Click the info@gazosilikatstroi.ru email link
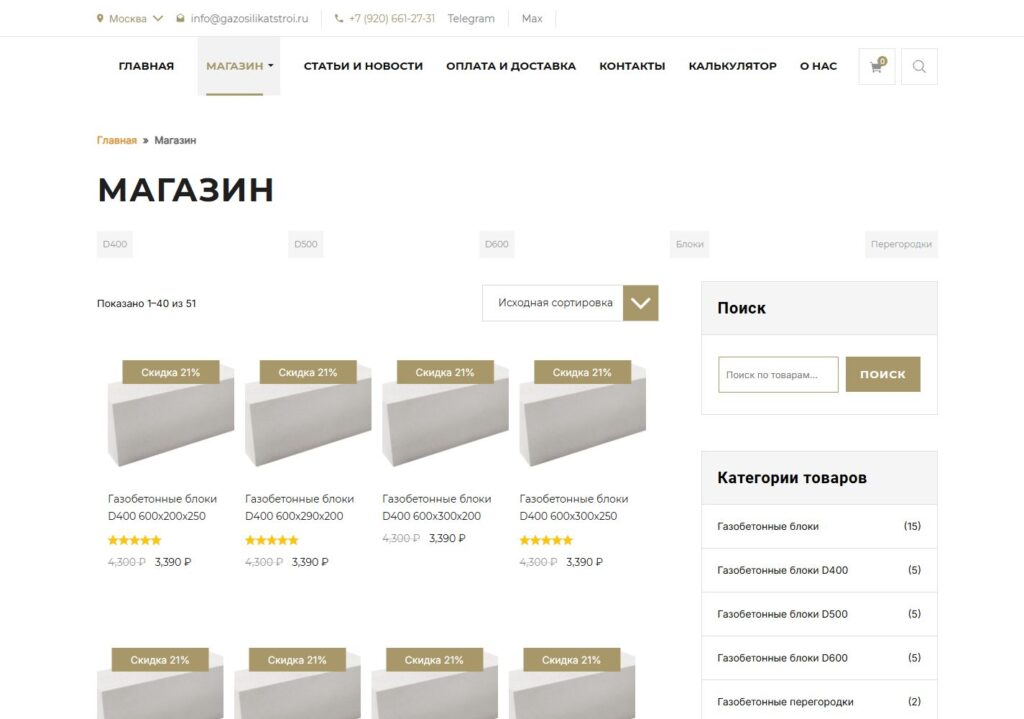The height and width of the screenshot is (719, 1024). [249, 18]
